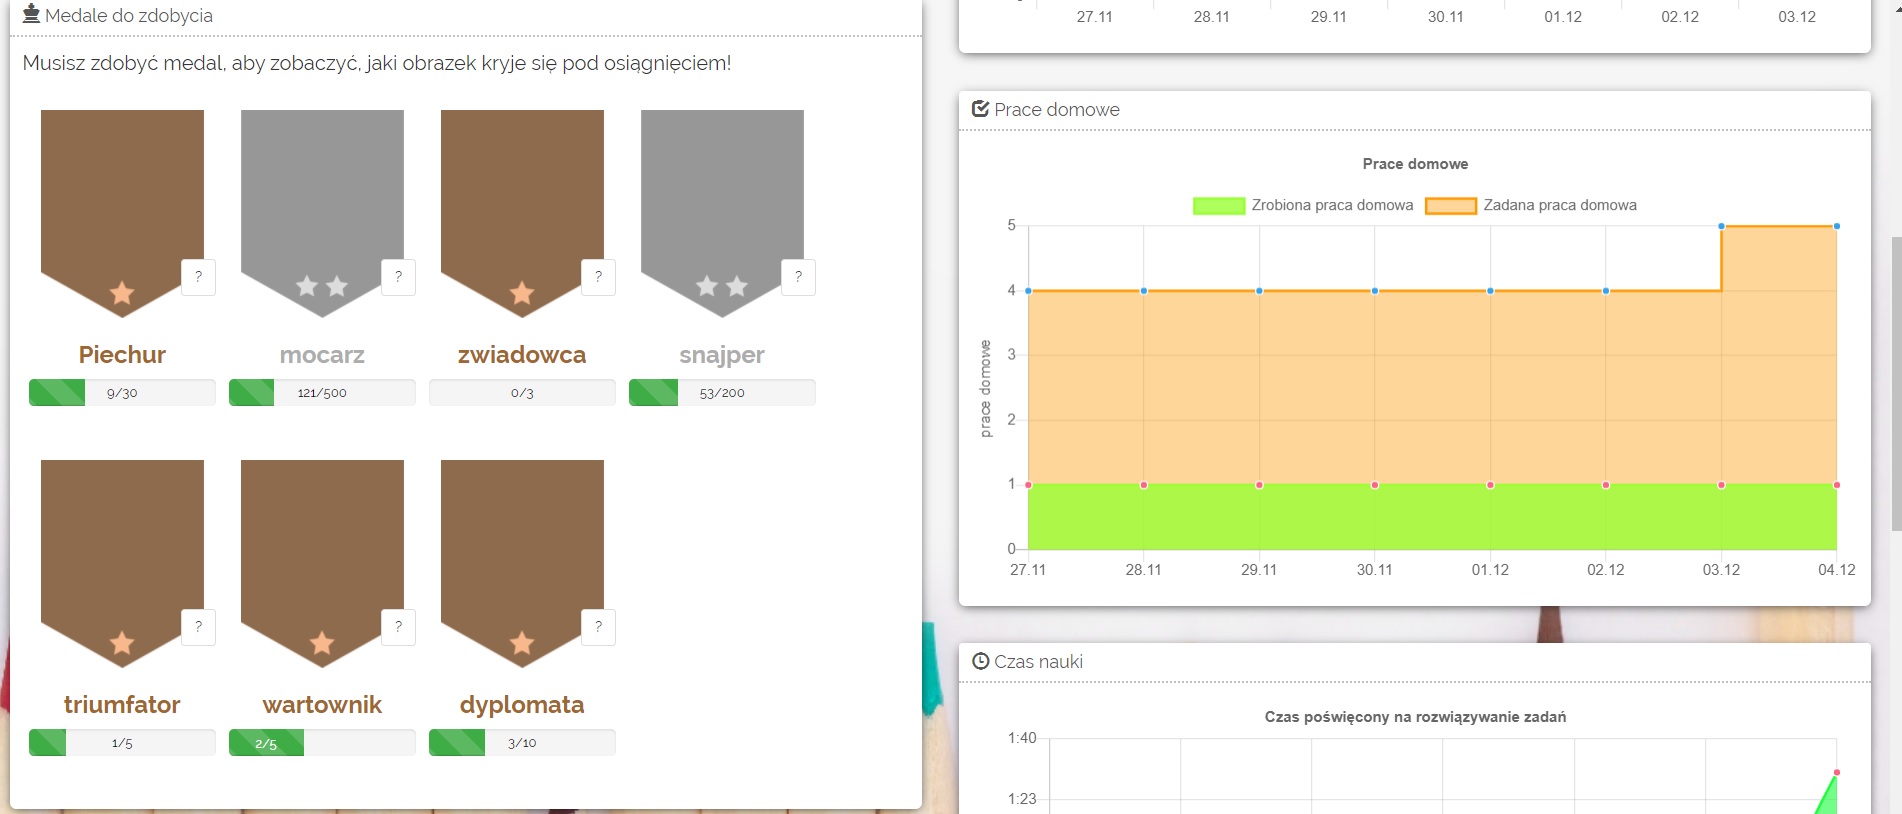1902x814 pixels.
Task: Open the snajper medal question mark
Action: point(798,277)
